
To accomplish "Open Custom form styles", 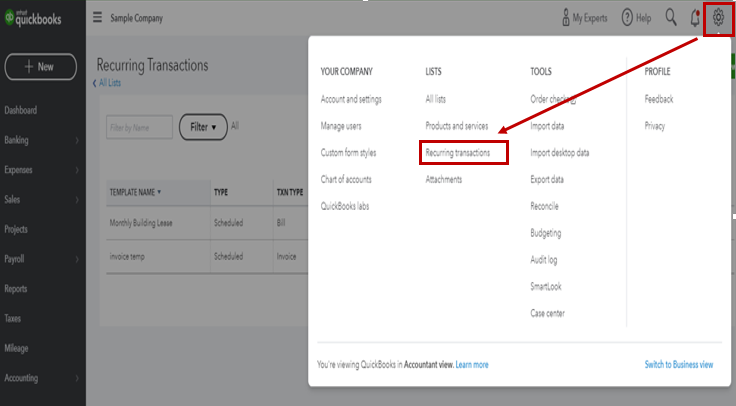I will 348,153.
